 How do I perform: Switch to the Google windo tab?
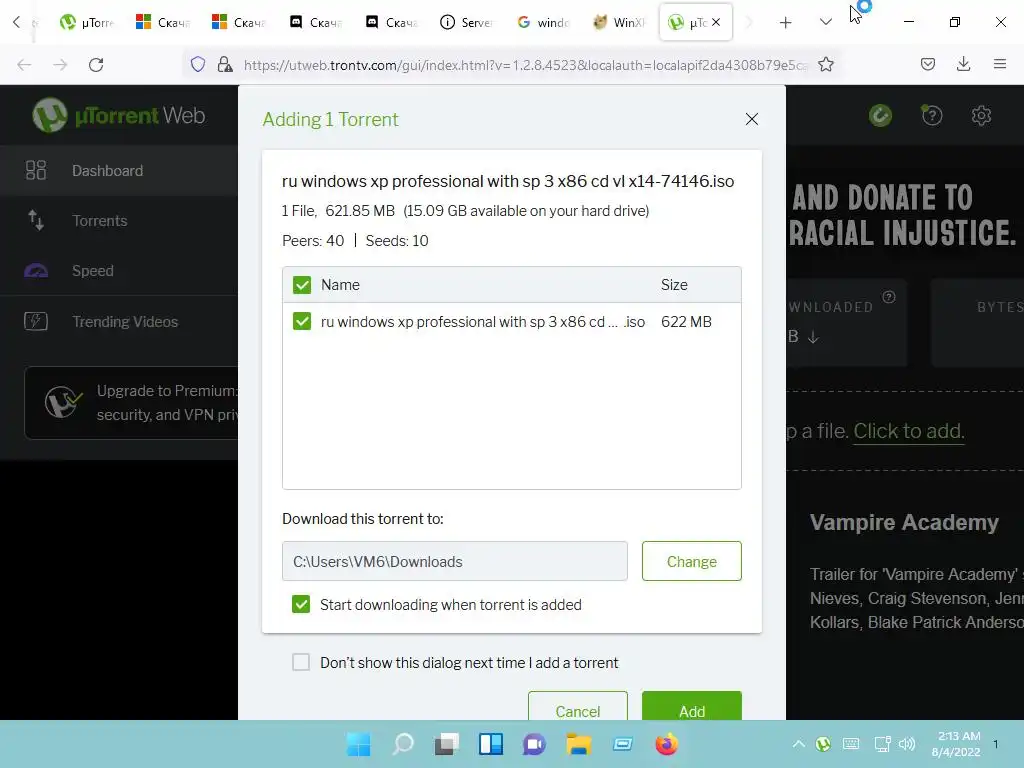[543, 22]
